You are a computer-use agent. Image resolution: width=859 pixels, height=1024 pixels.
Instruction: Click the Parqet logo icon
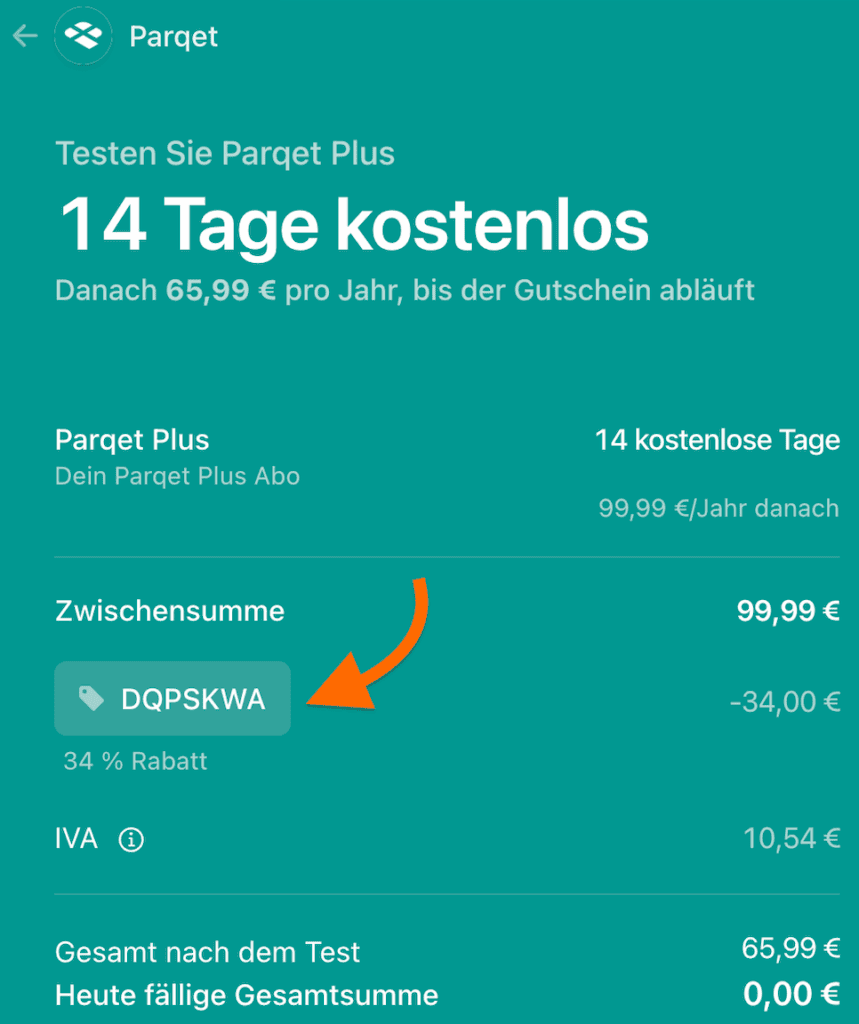[84, 37]
